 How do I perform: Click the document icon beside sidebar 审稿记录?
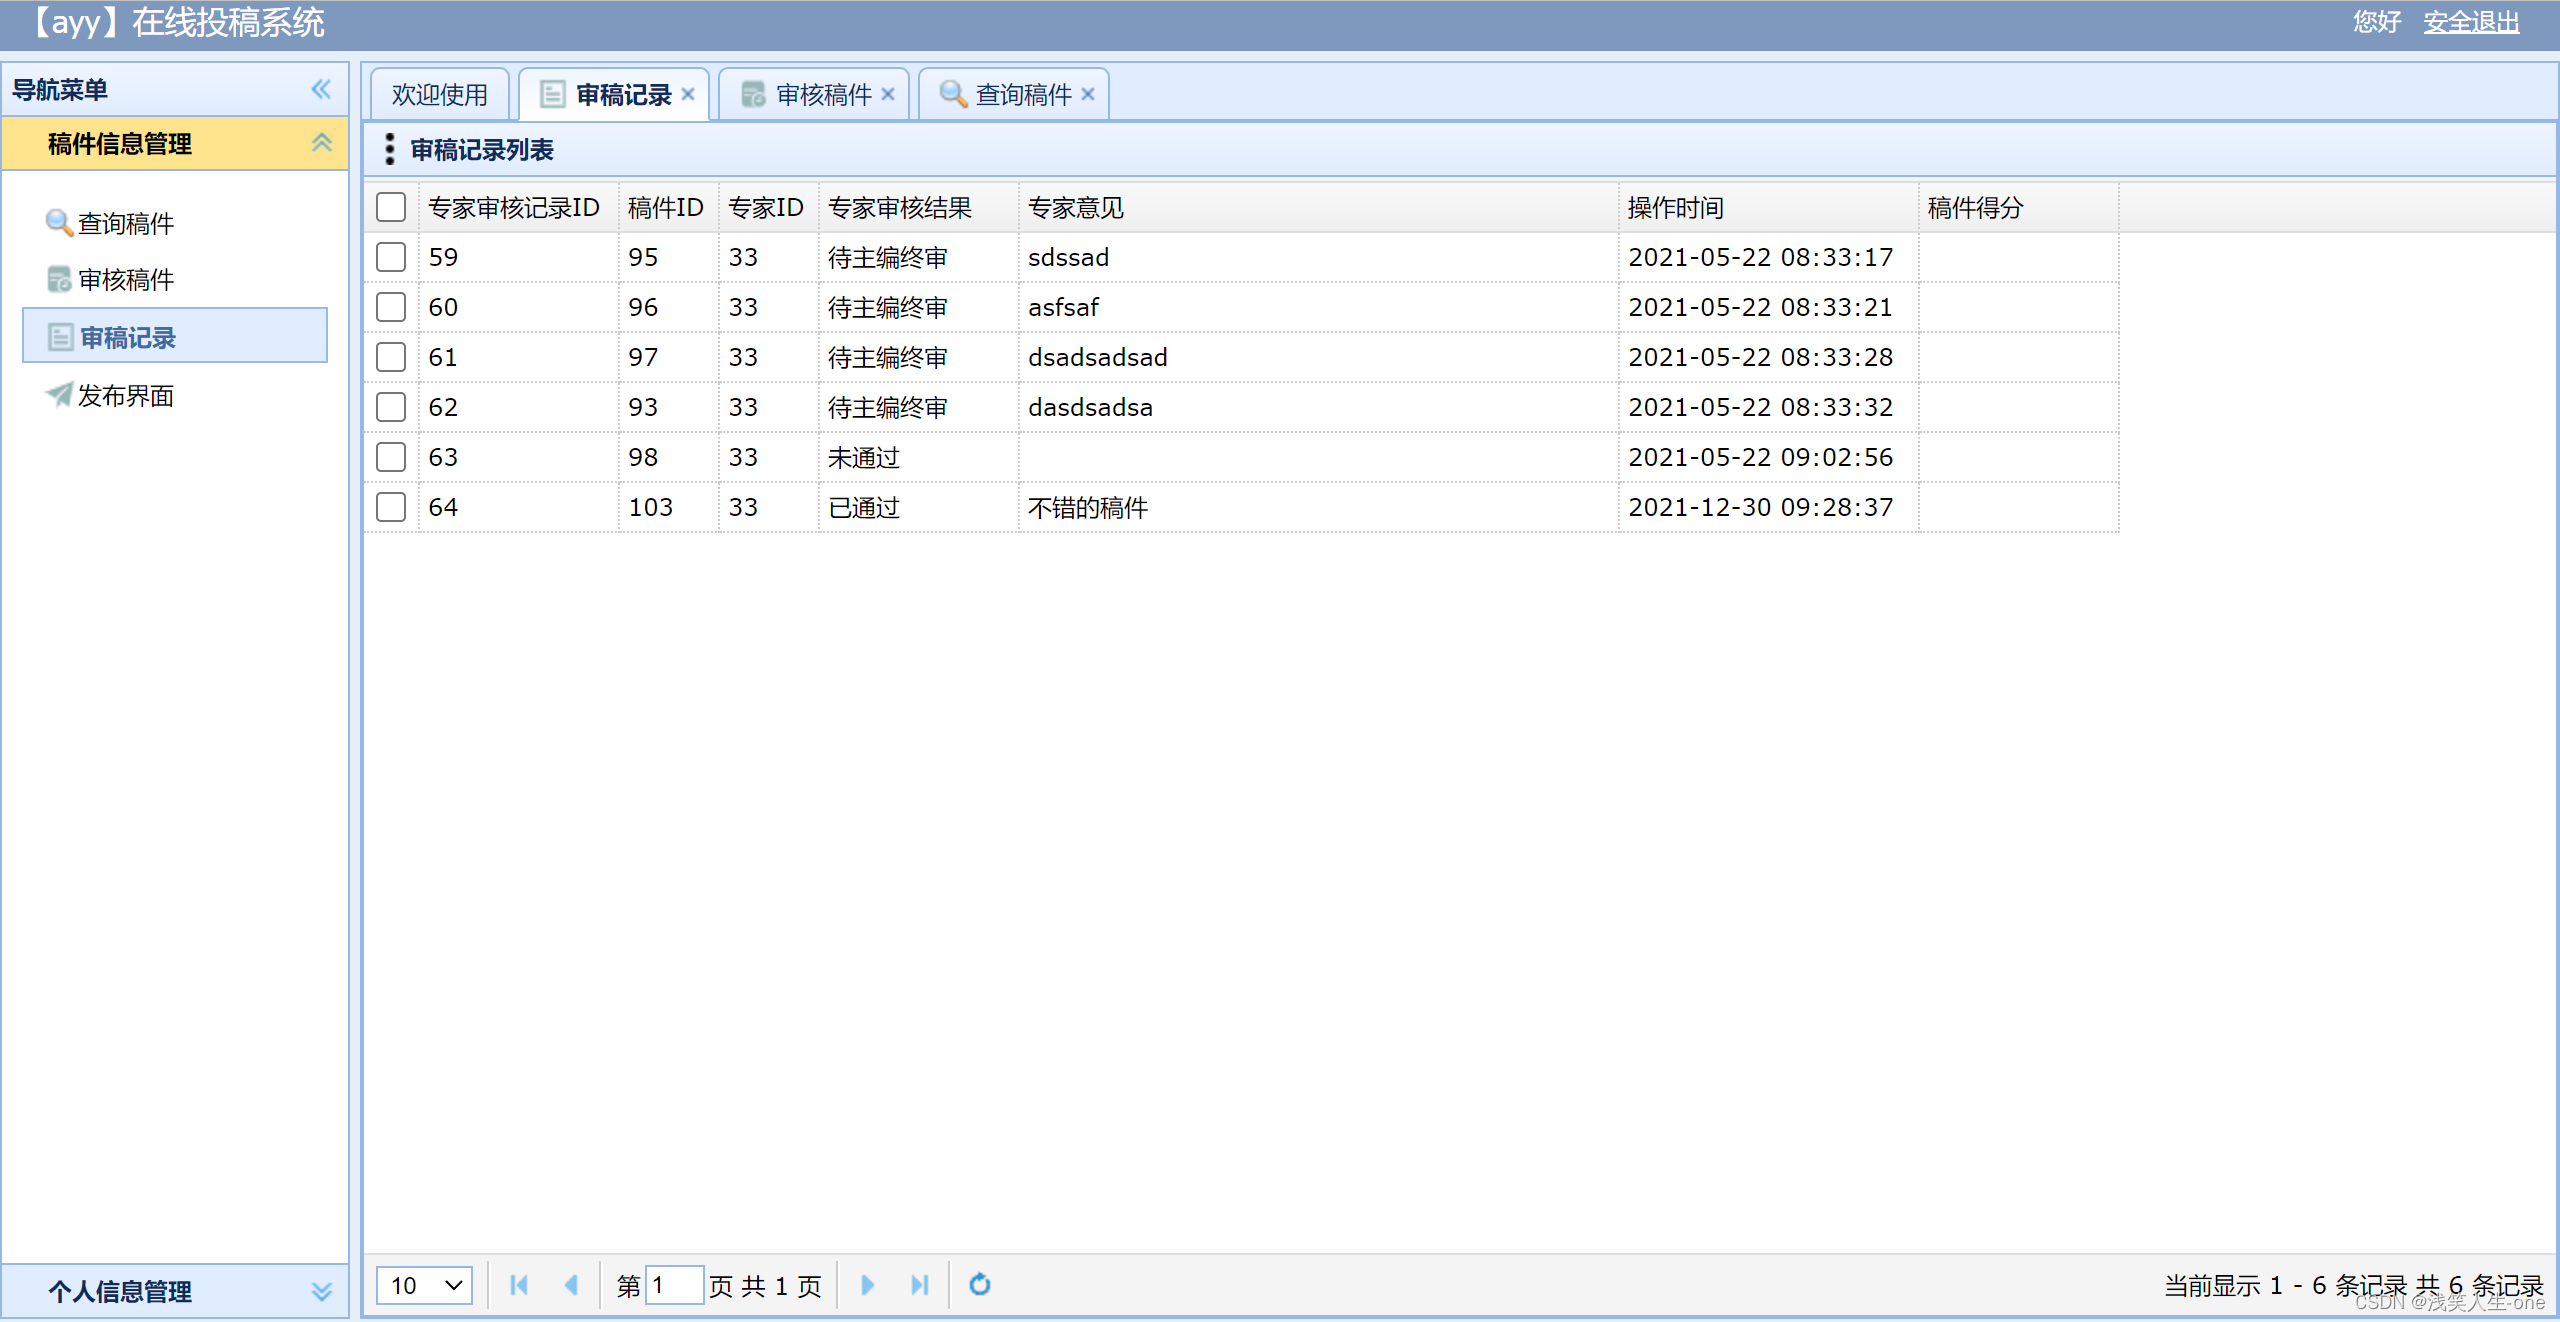coord(60,337)
